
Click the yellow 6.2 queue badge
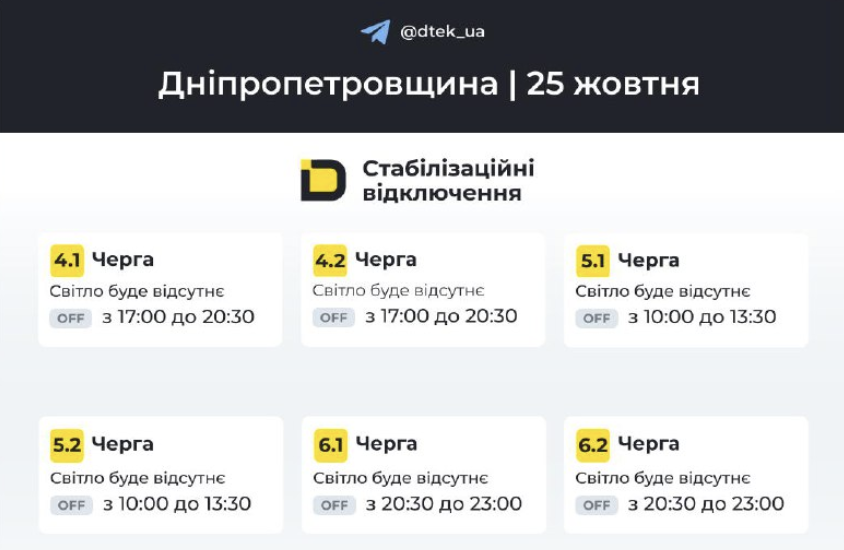(593, 445)
